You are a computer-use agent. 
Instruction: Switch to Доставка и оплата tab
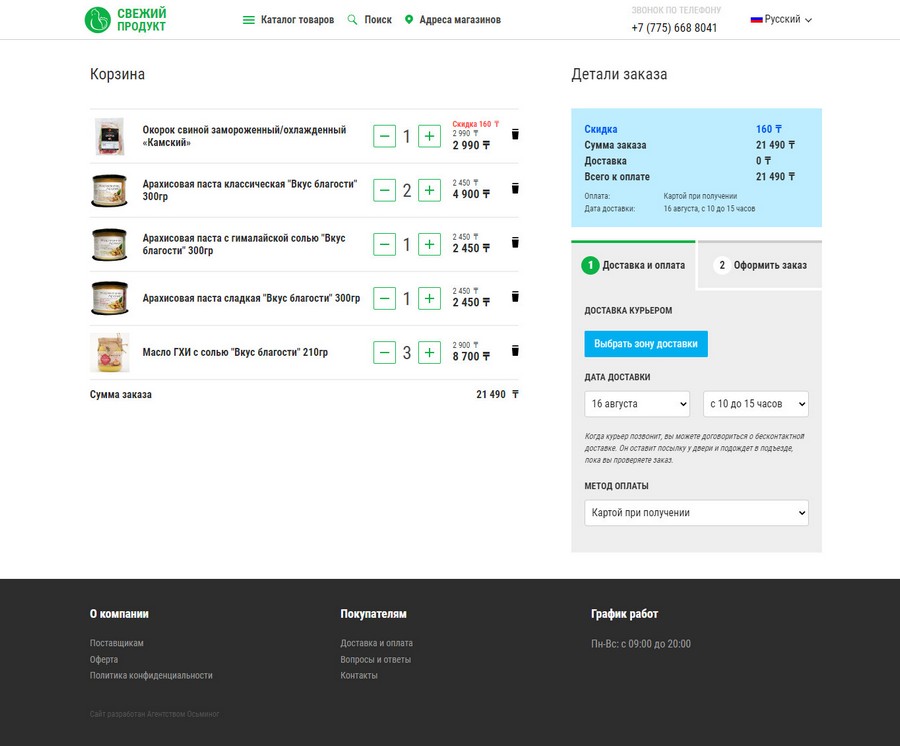click(633, 265)
